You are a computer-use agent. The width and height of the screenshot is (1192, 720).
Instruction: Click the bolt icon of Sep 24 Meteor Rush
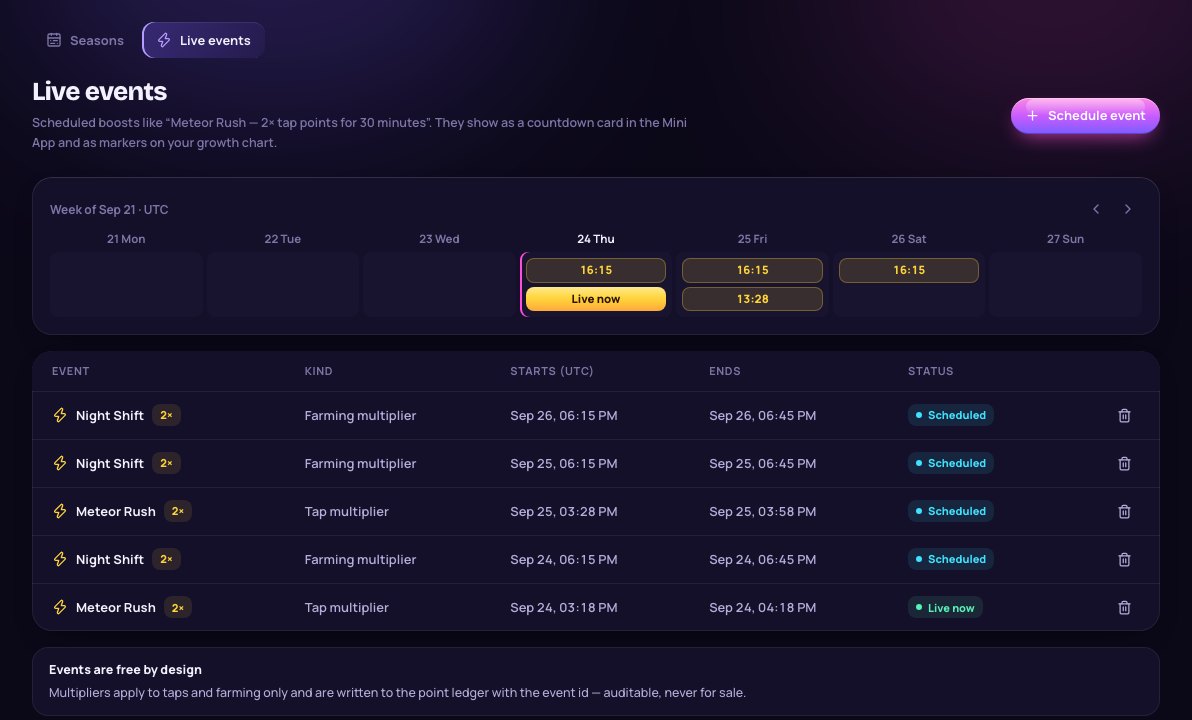60,607
